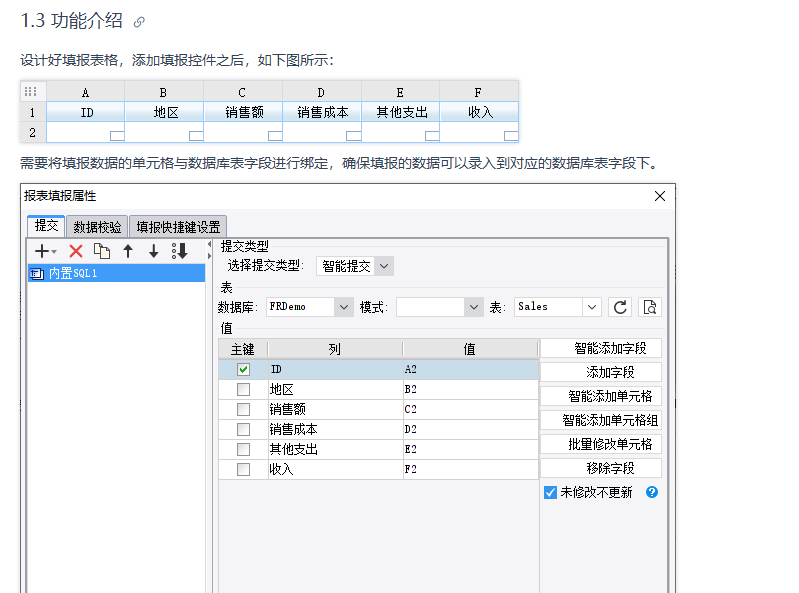Move item down with down arrow icon
The width and height of the screenshot is (799, 593).
coord(153,251)
